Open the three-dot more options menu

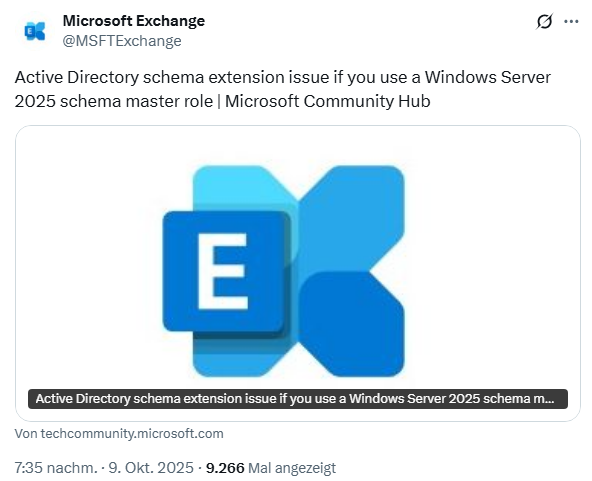pyautogui.click(x=571, y=22)
